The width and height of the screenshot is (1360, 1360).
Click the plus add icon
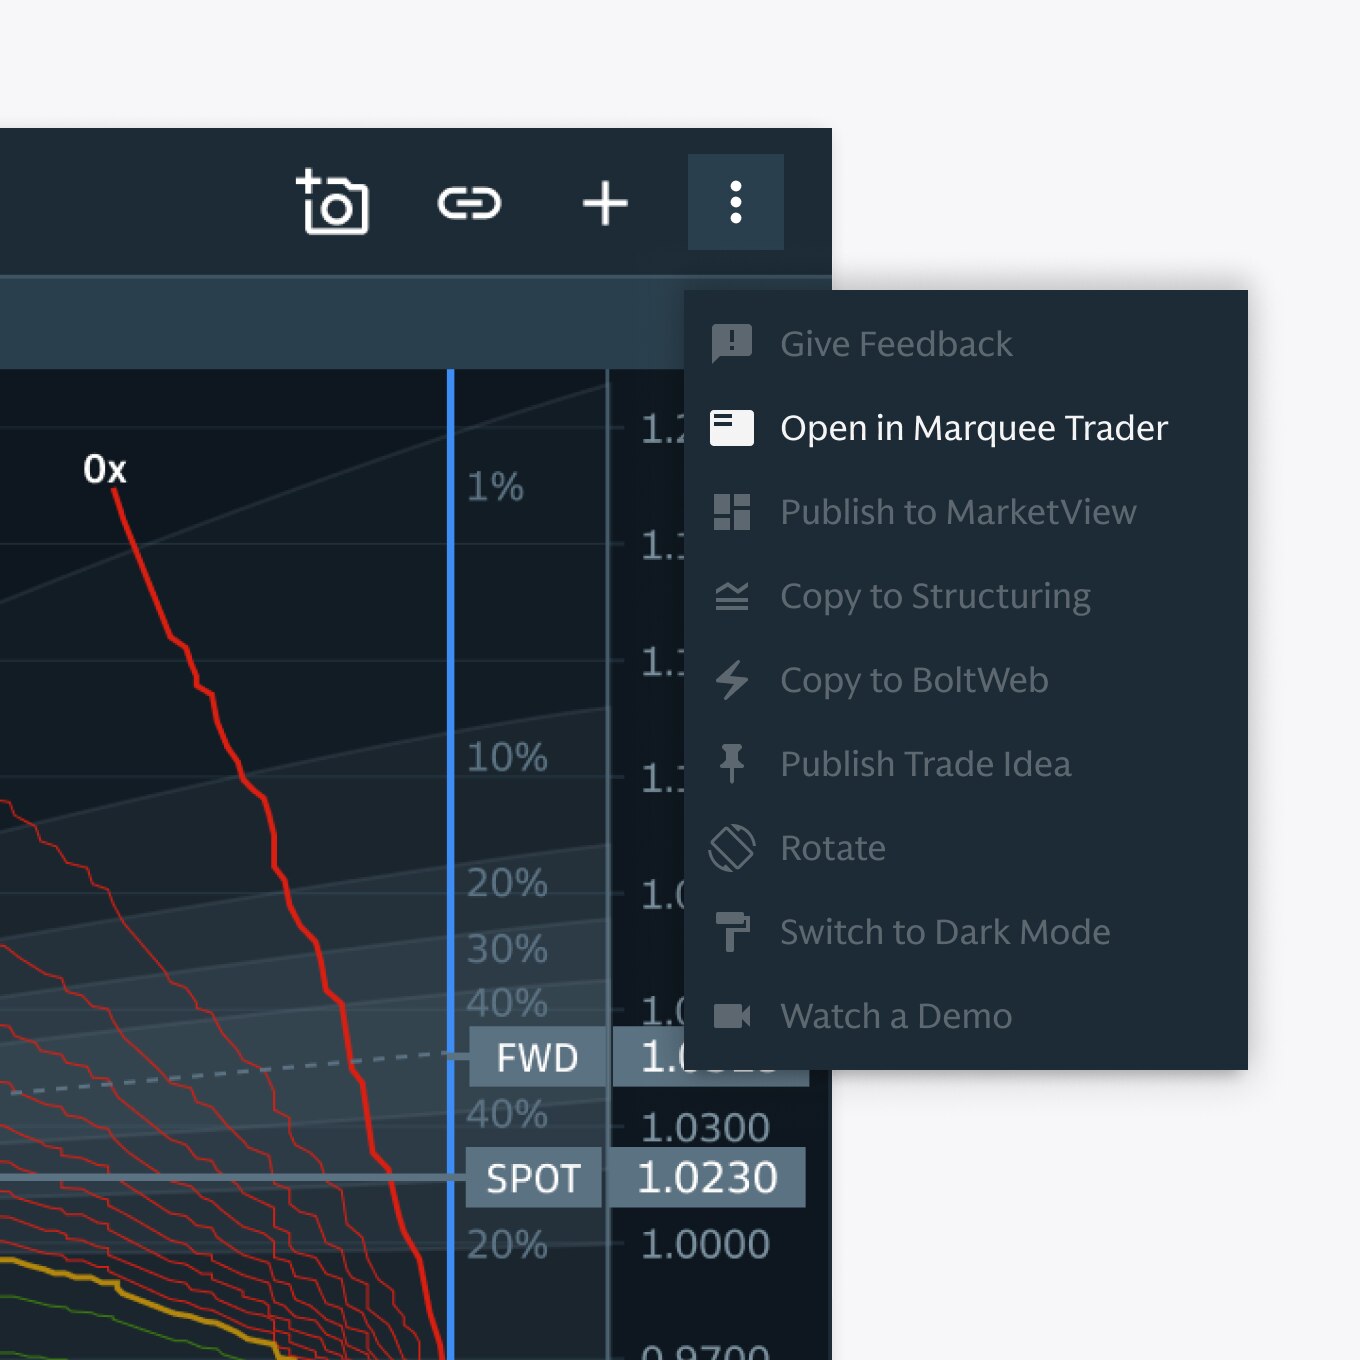point(605,203)
